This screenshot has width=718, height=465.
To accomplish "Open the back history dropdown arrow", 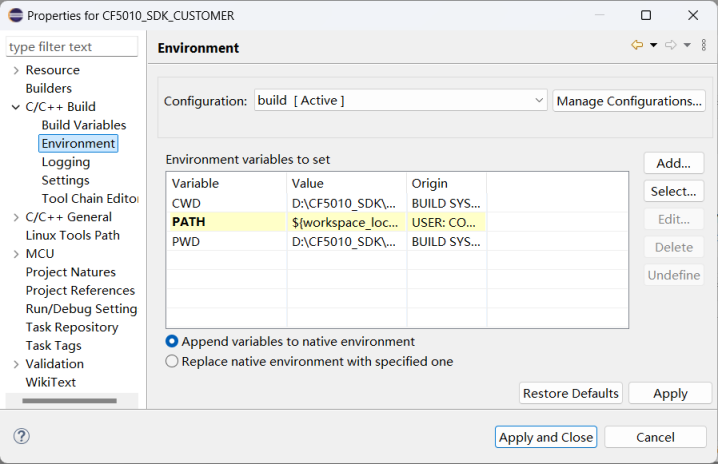I will [653, 45].
